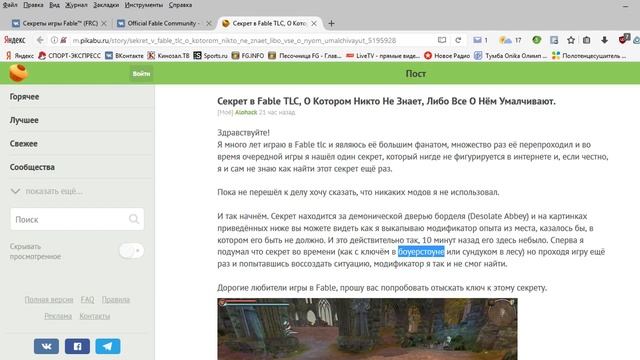Open the Fable game screenshot image

pyautogui.click(x=367, y=329)
